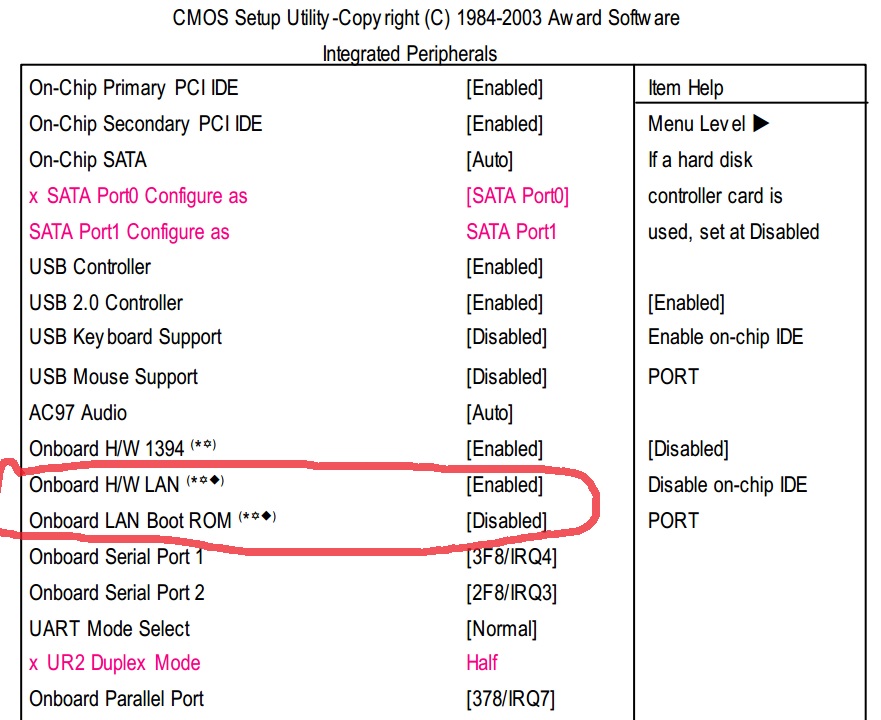The image size is (881, 720).
Task: Open the AC97 Audio [Auto] option
Action: 489,413
